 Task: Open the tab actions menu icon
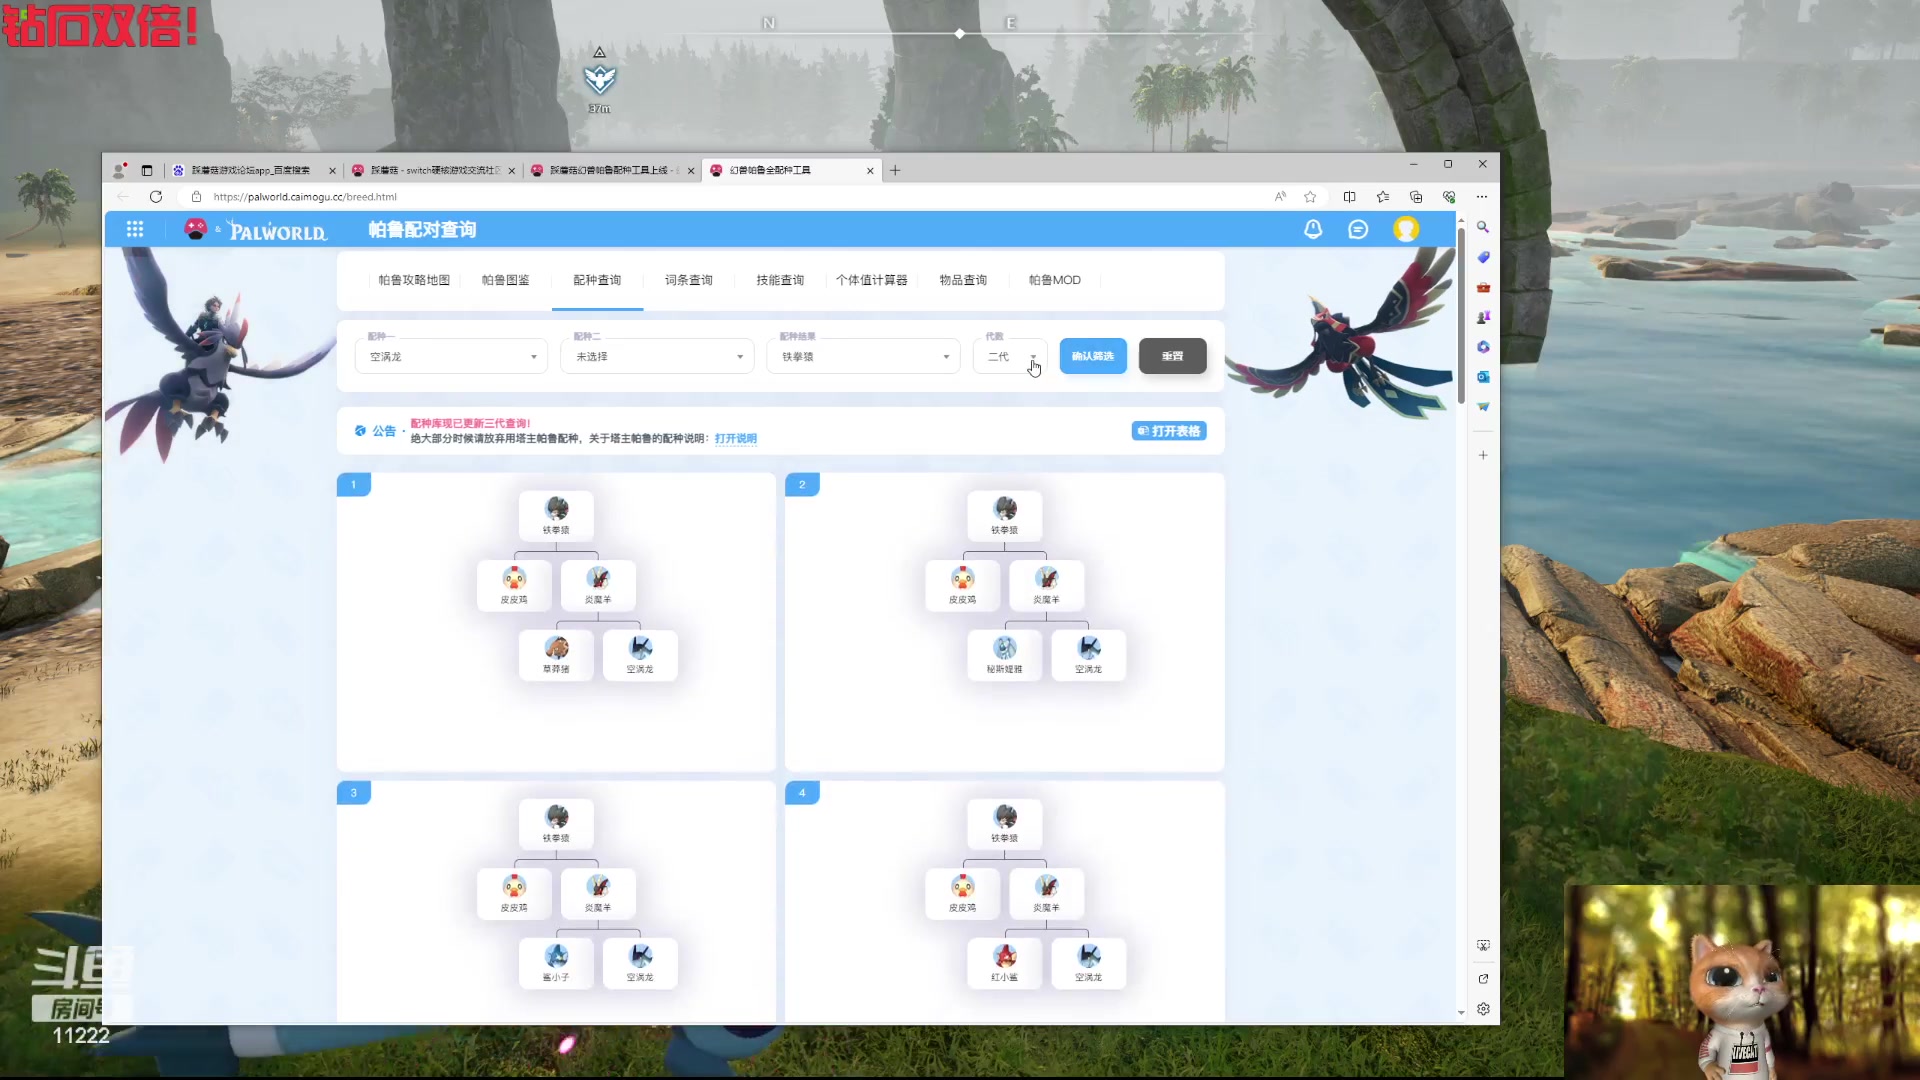click(147, 170)
